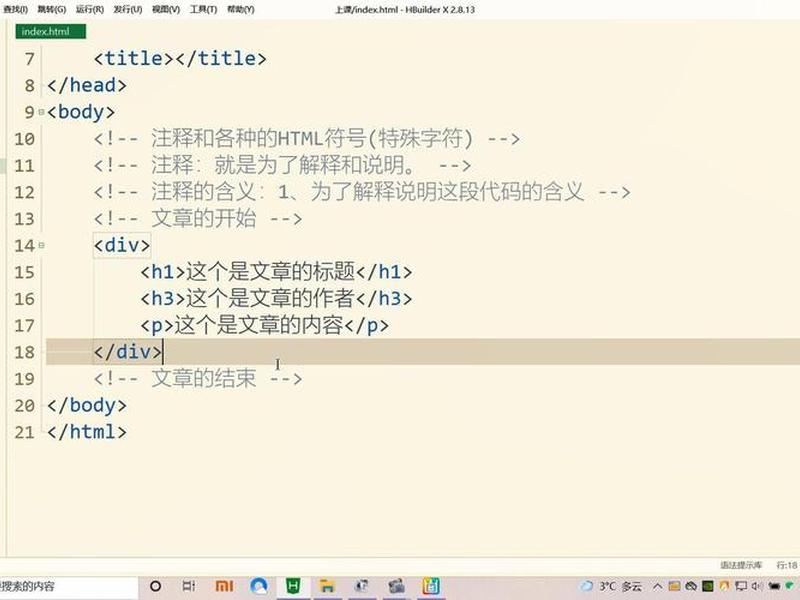Image resolution: width=800 pixels, height=600 pixels.
Task: Launch the orange Mi app in taskbar
Action: point(224,586)
